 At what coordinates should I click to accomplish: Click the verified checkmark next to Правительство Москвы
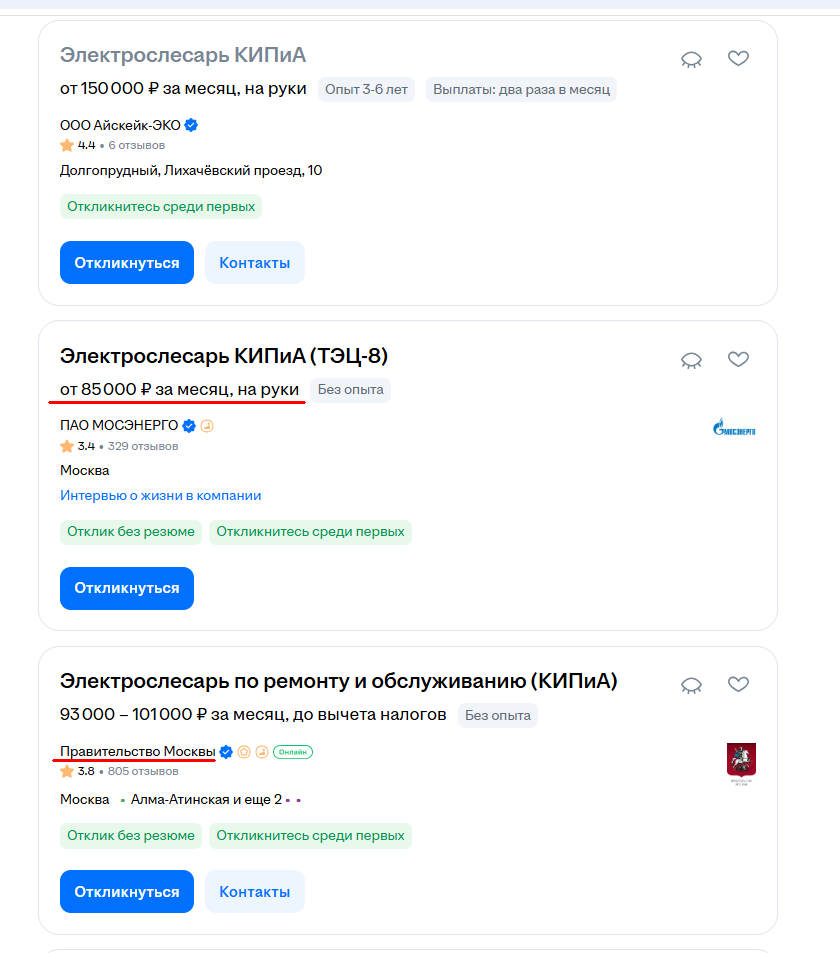(x=226, y=752)
